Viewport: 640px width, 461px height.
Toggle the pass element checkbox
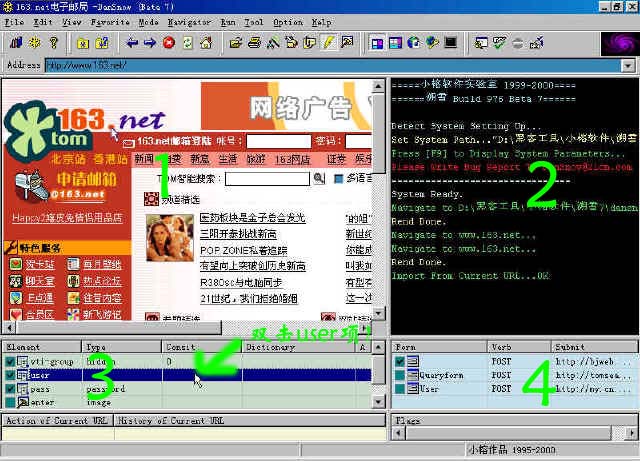click(10, 389)
